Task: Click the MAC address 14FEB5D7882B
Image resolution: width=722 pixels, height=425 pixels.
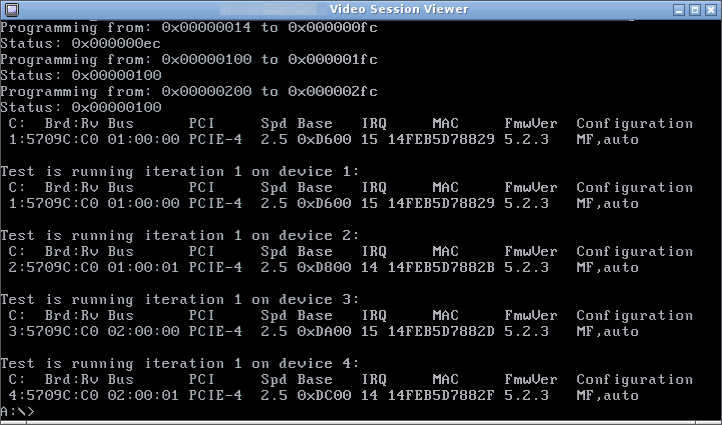Action: pos(441,267)
